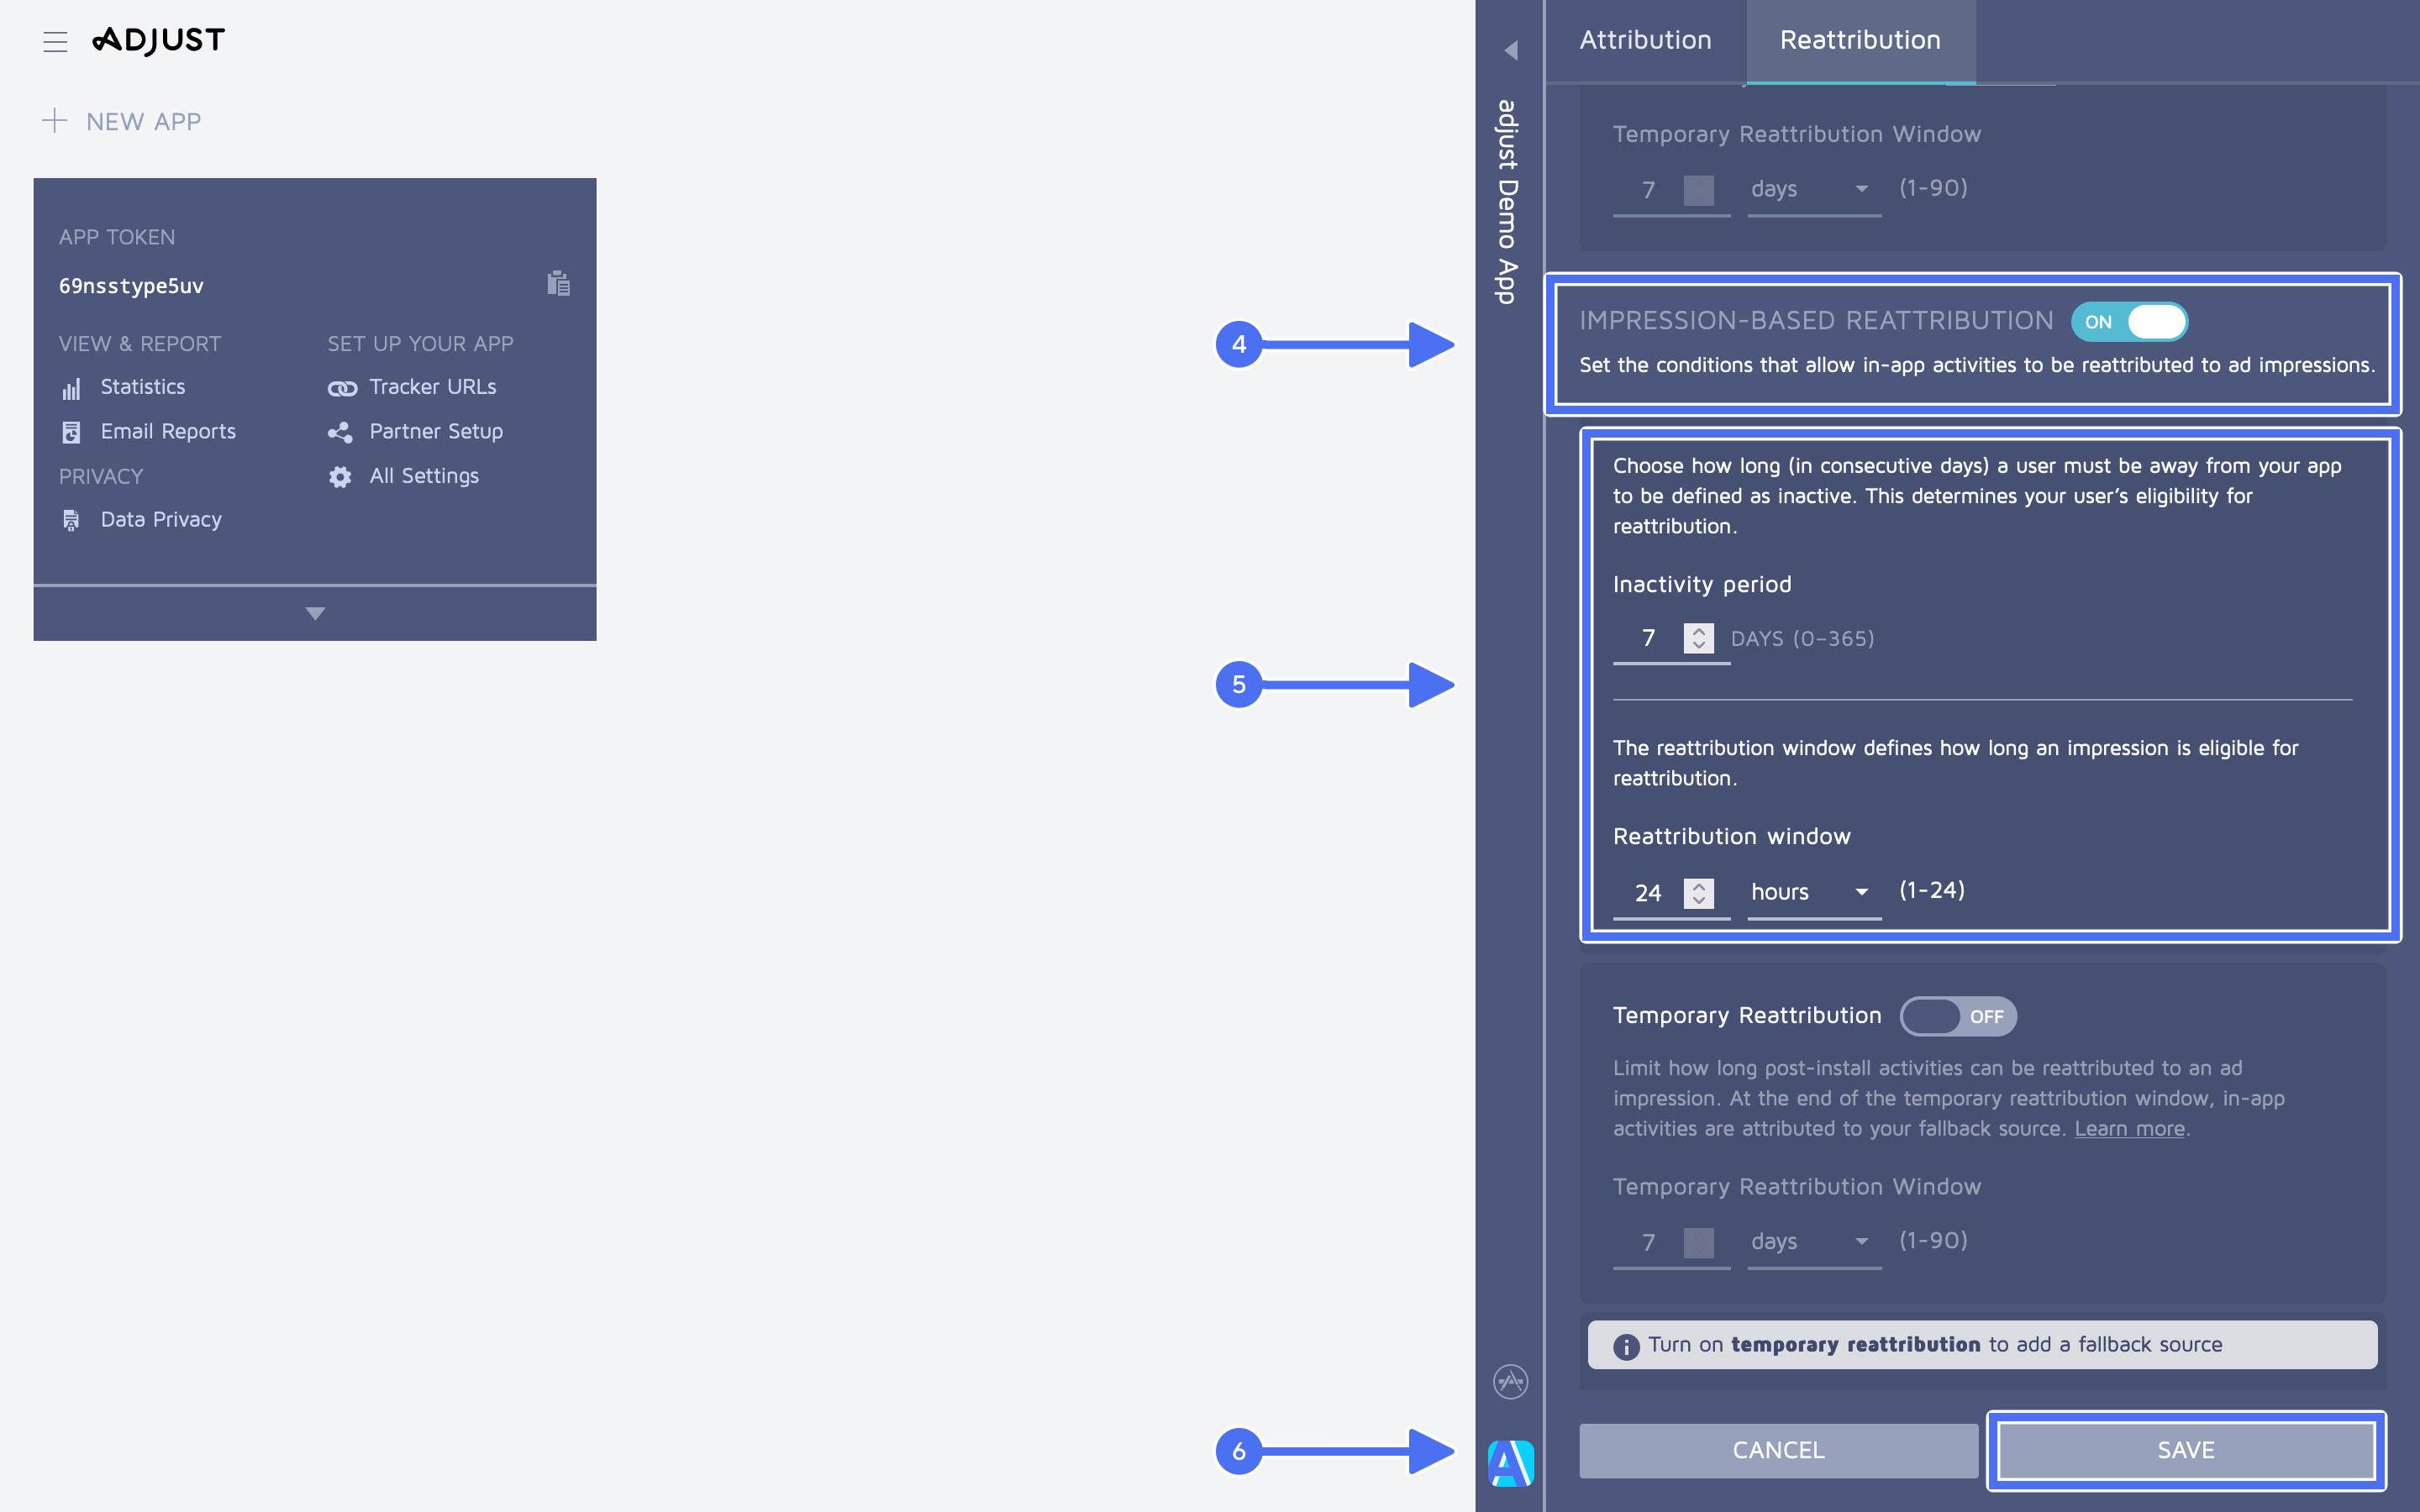The width and height of the screenshot is (2420, 1512).
Task: Enable Temporary Reattribution
Action: click(1957, 1015)
